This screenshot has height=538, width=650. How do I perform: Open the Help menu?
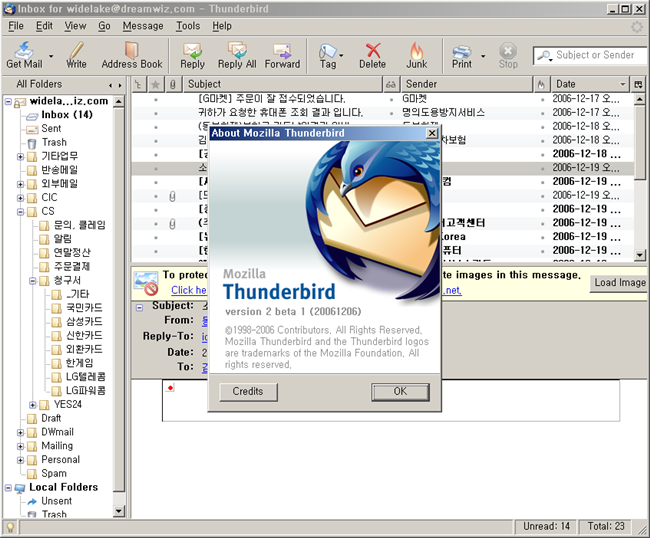tap(222, 26)
